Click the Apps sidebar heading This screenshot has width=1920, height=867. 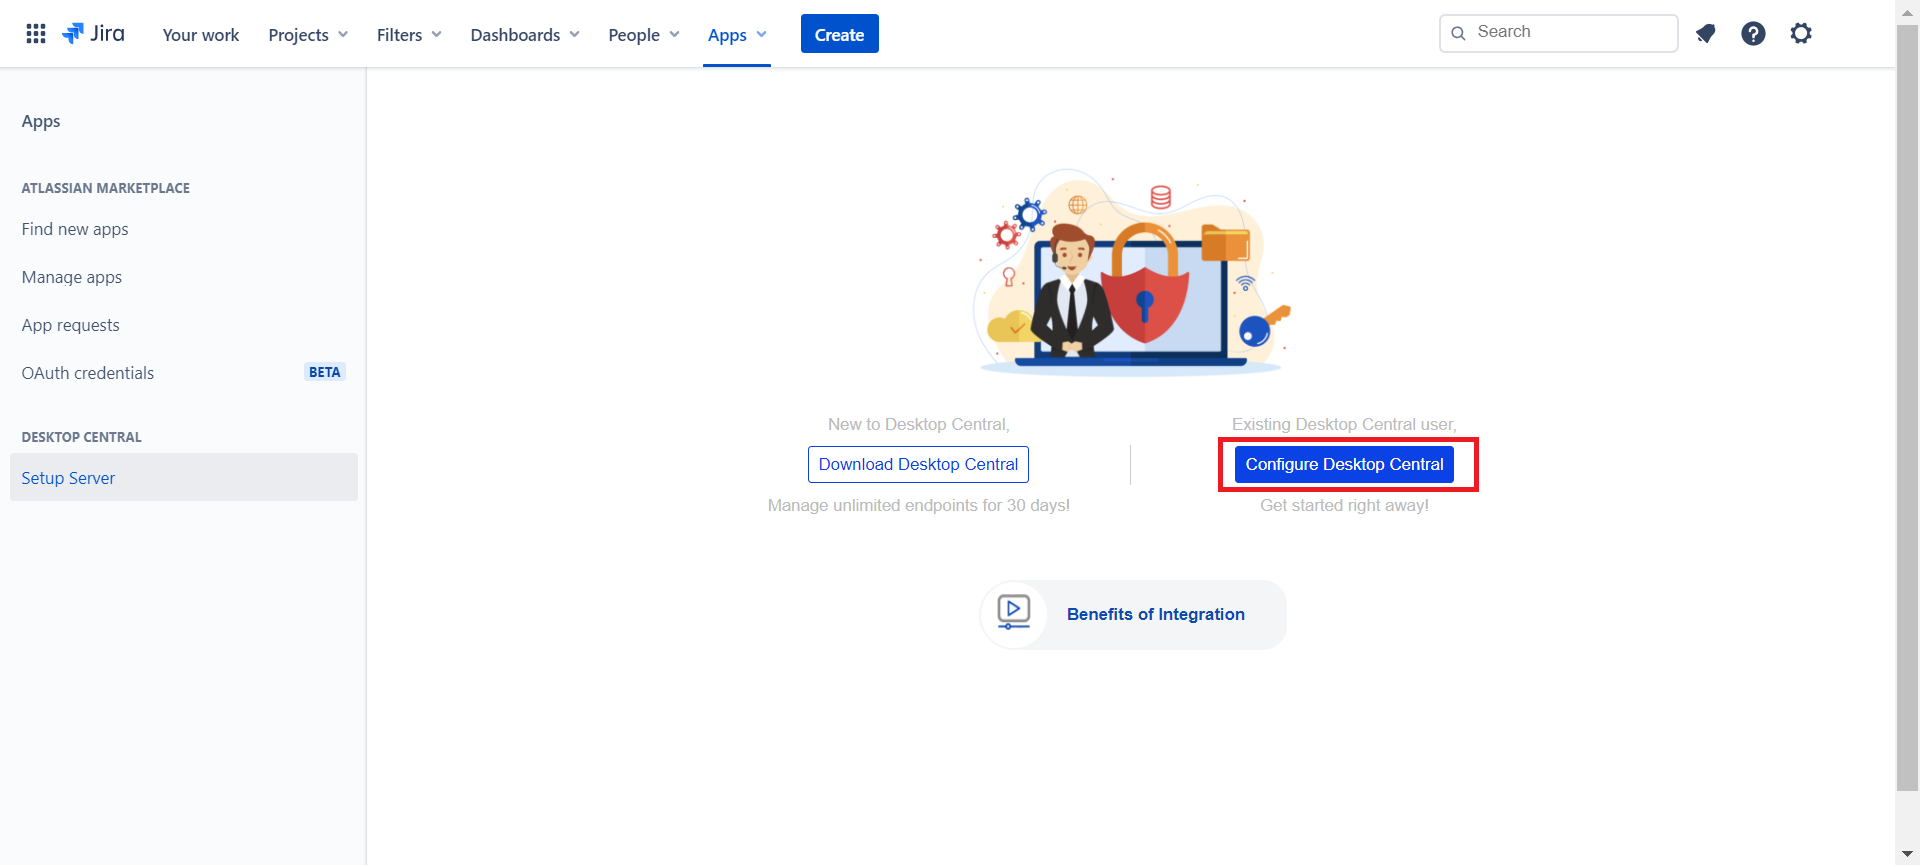click(41, 121)
